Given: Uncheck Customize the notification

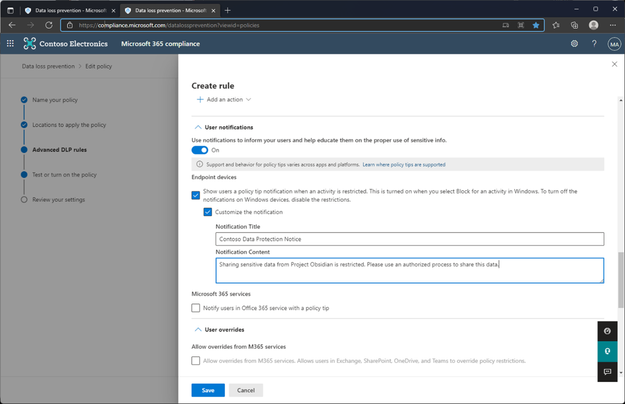Looking at the screenshot, I should tap(208, 212).
